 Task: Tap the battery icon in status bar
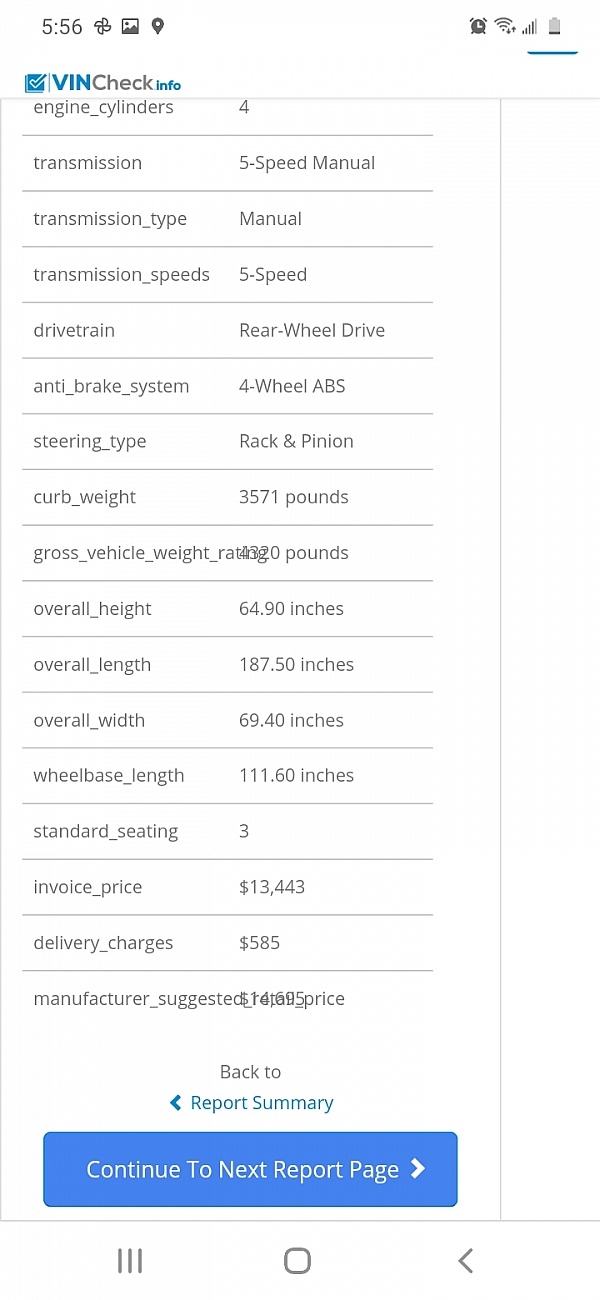coord(554,27)
